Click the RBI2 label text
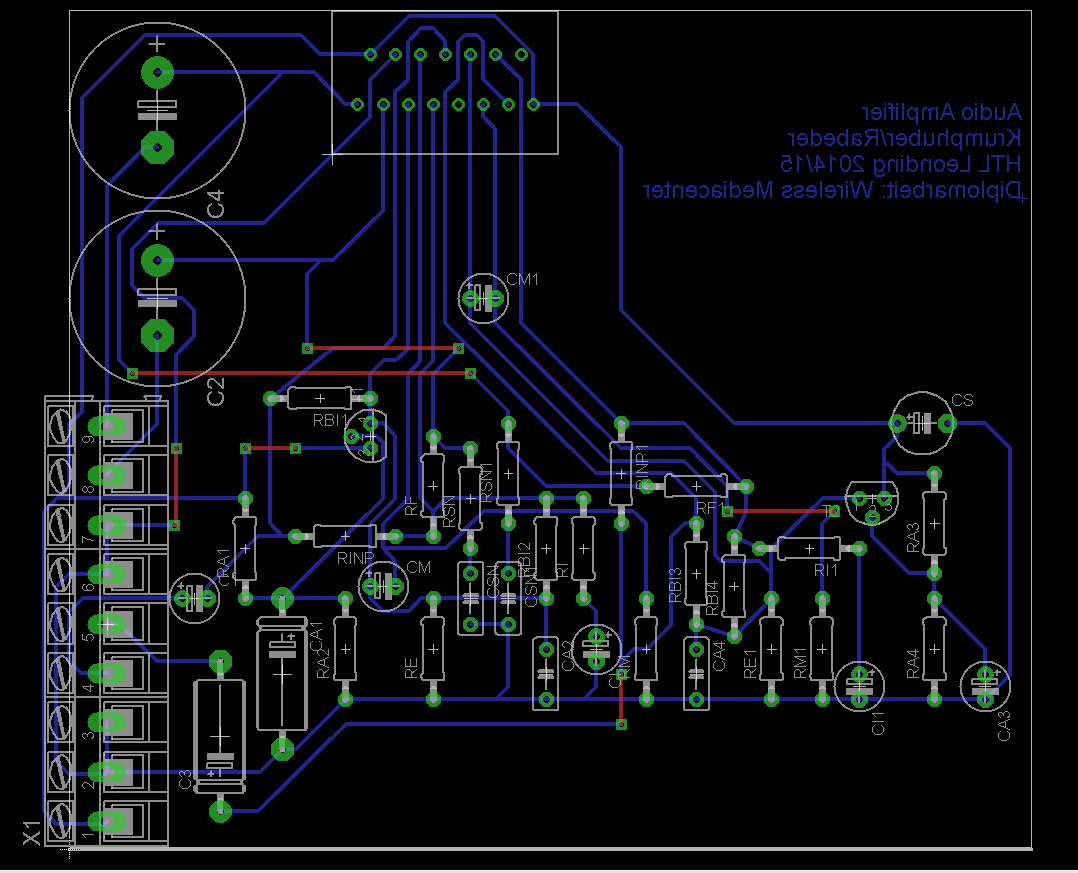The width and height of the screenshot is (1078, 873). (x=525, y=562)
